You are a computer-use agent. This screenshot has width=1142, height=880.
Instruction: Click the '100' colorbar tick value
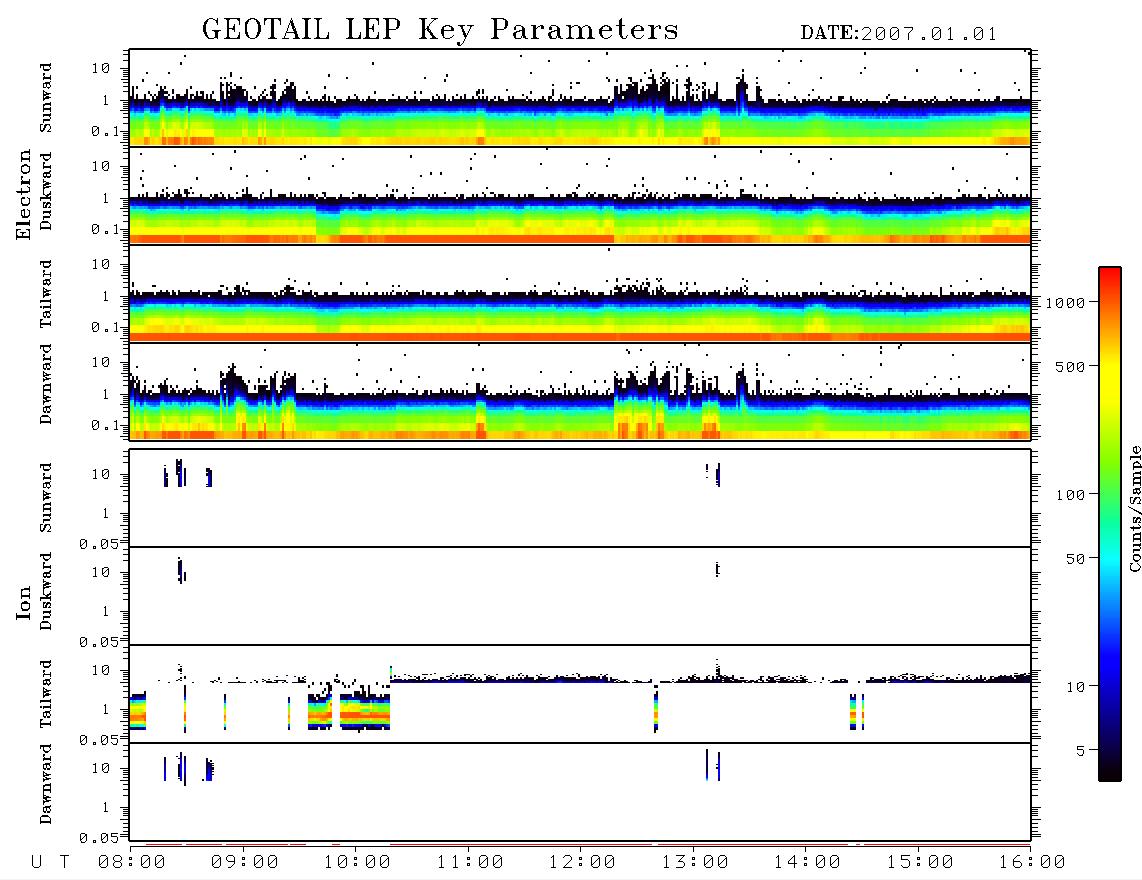1070,495
